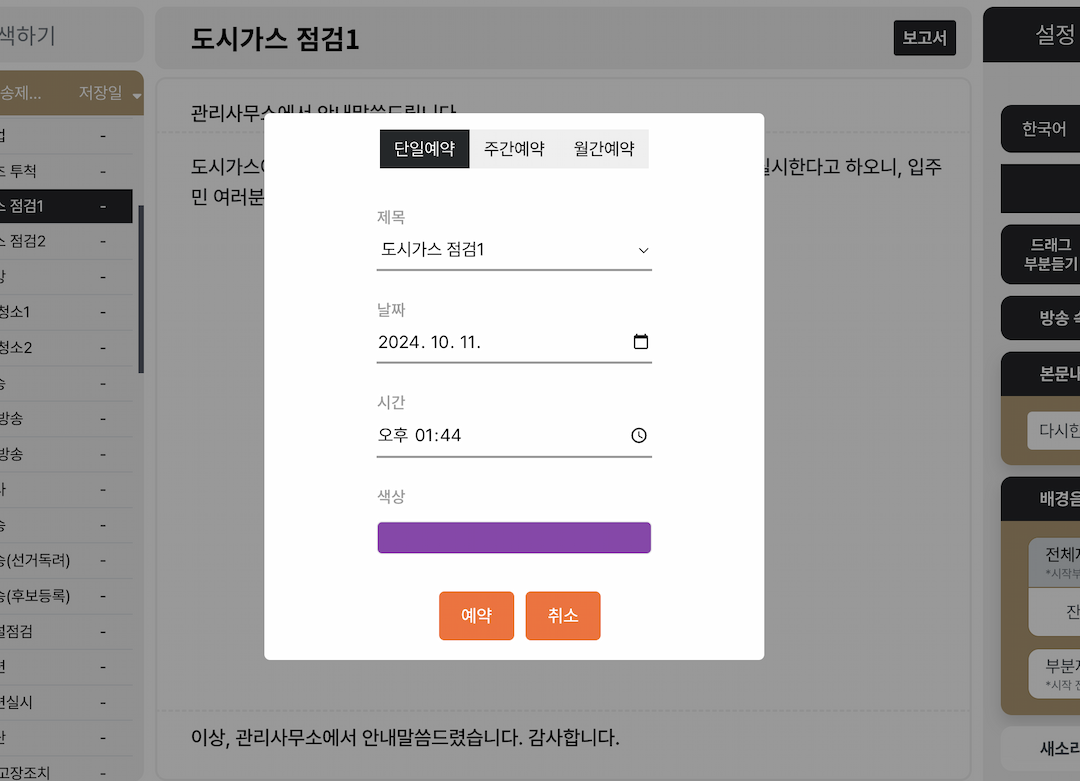
Task: Select the (선거독려) row in the list
Action: click(66, 561)
